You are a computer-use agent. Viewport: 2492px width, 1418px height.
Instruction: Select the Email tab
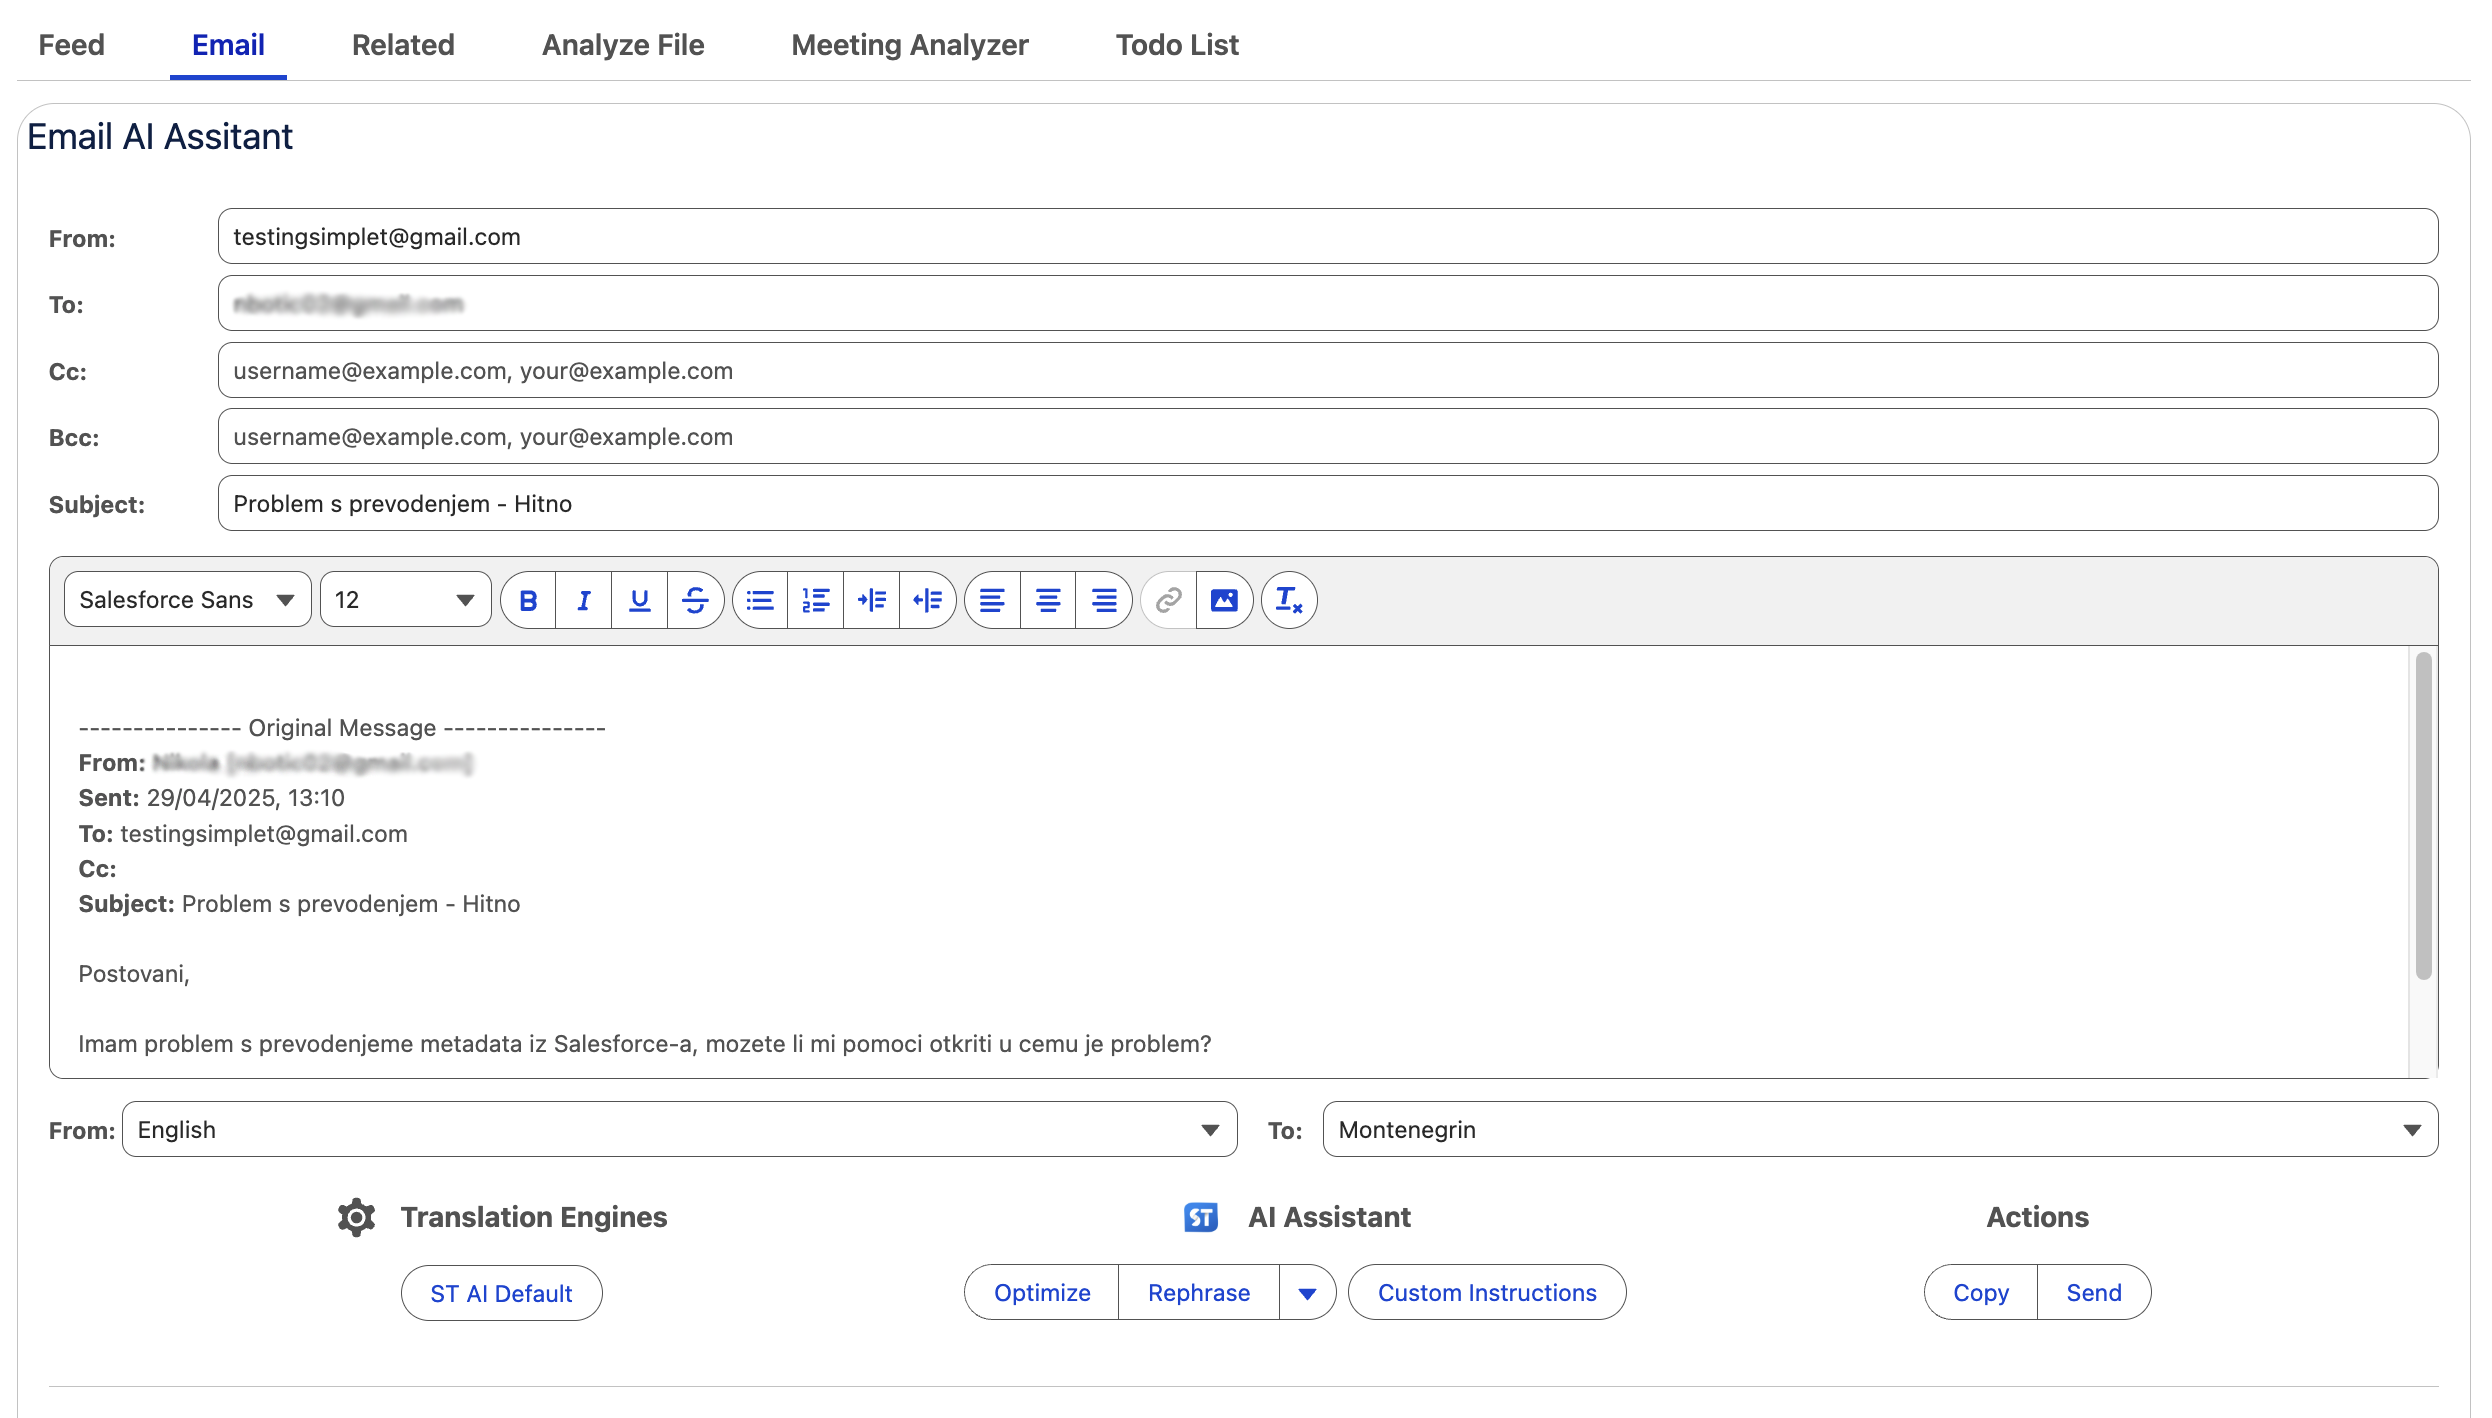(228, 45)
